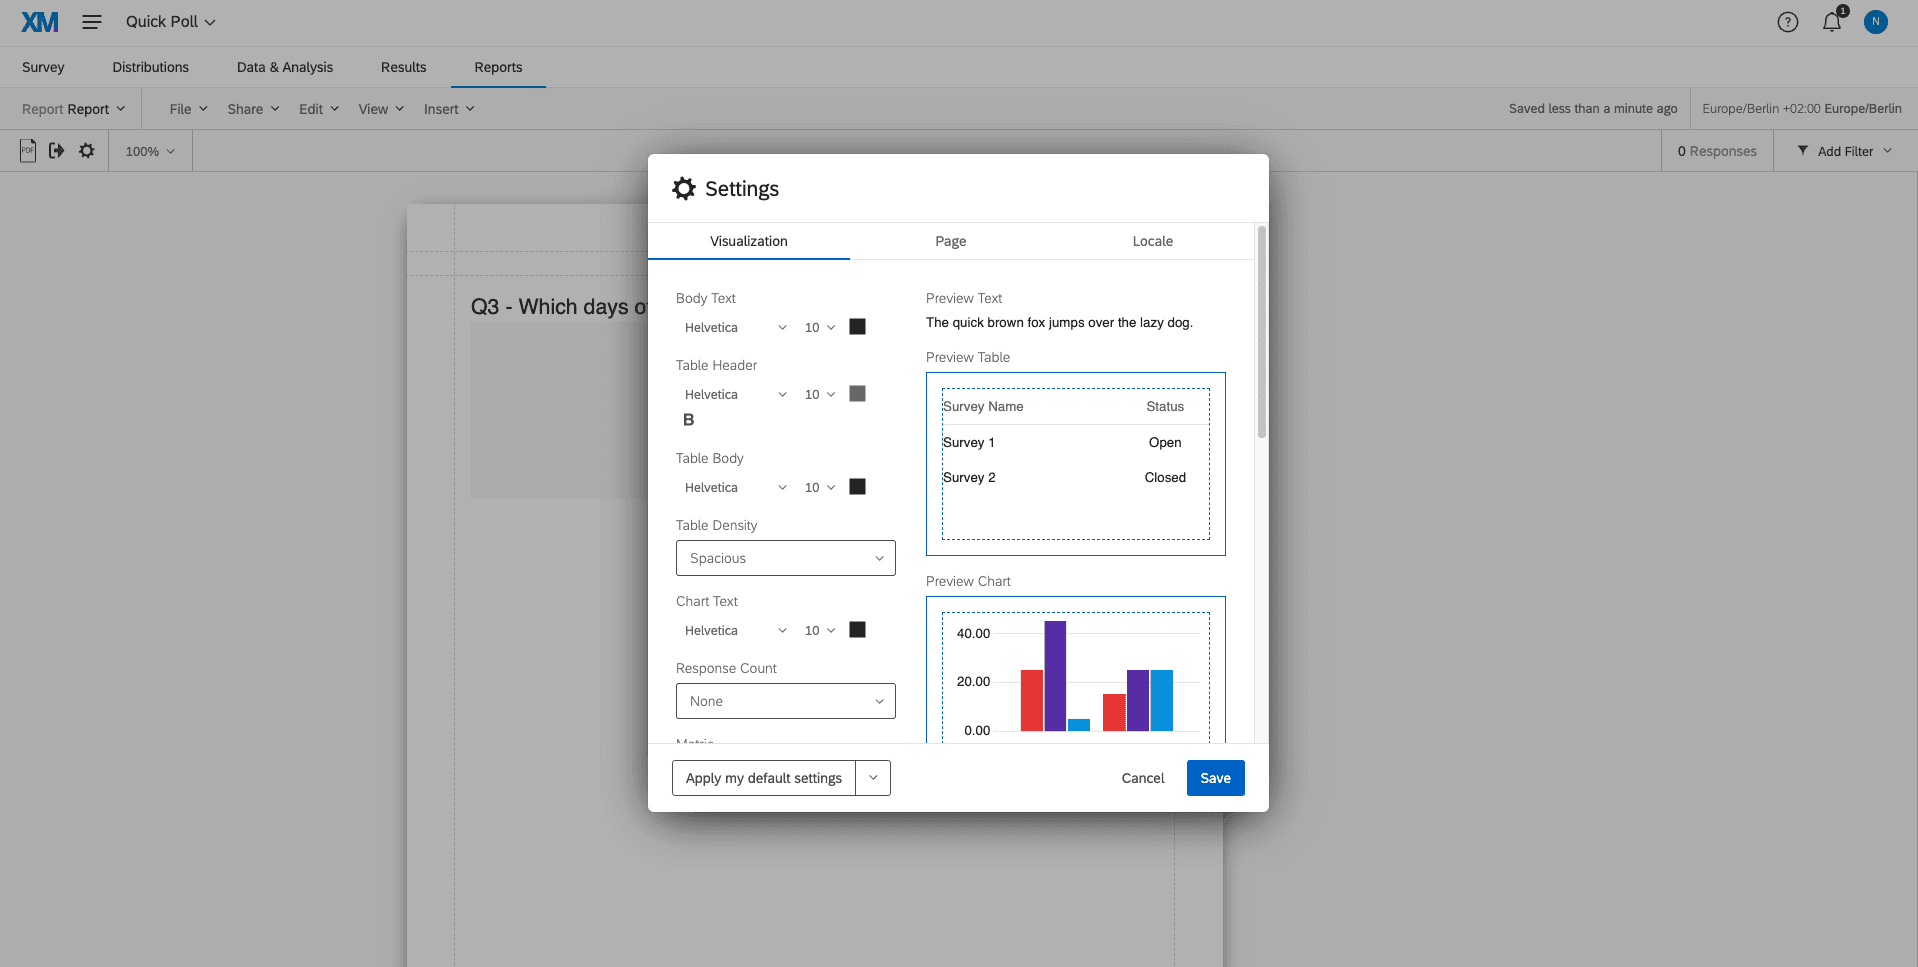This screenshot has height=967, width=1918.
Task: Switch to the Visualization tab
Action: click(x=749, y=241)
